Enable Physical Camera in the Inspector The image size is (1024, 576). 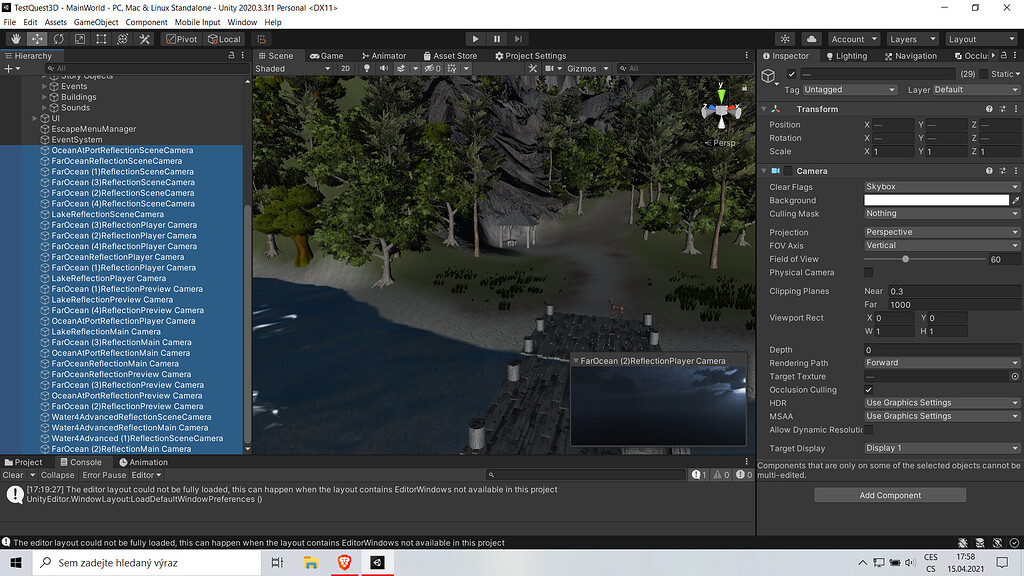pos(867,272)
